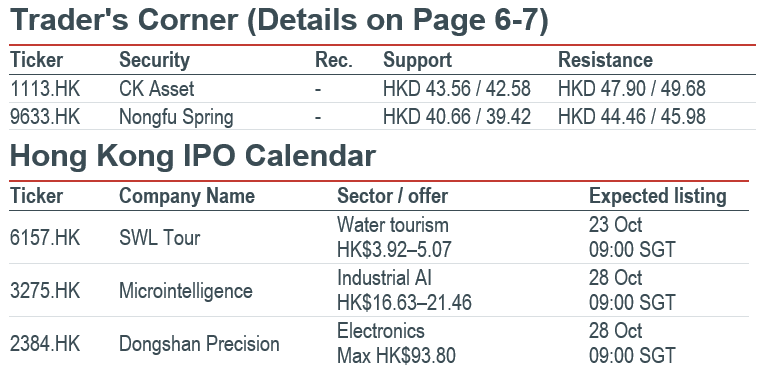The height and width of the screenshot is (379, 758).
Task: Click the SWL Tour company name
Action: pyautogui.click(x=160, y=238)
